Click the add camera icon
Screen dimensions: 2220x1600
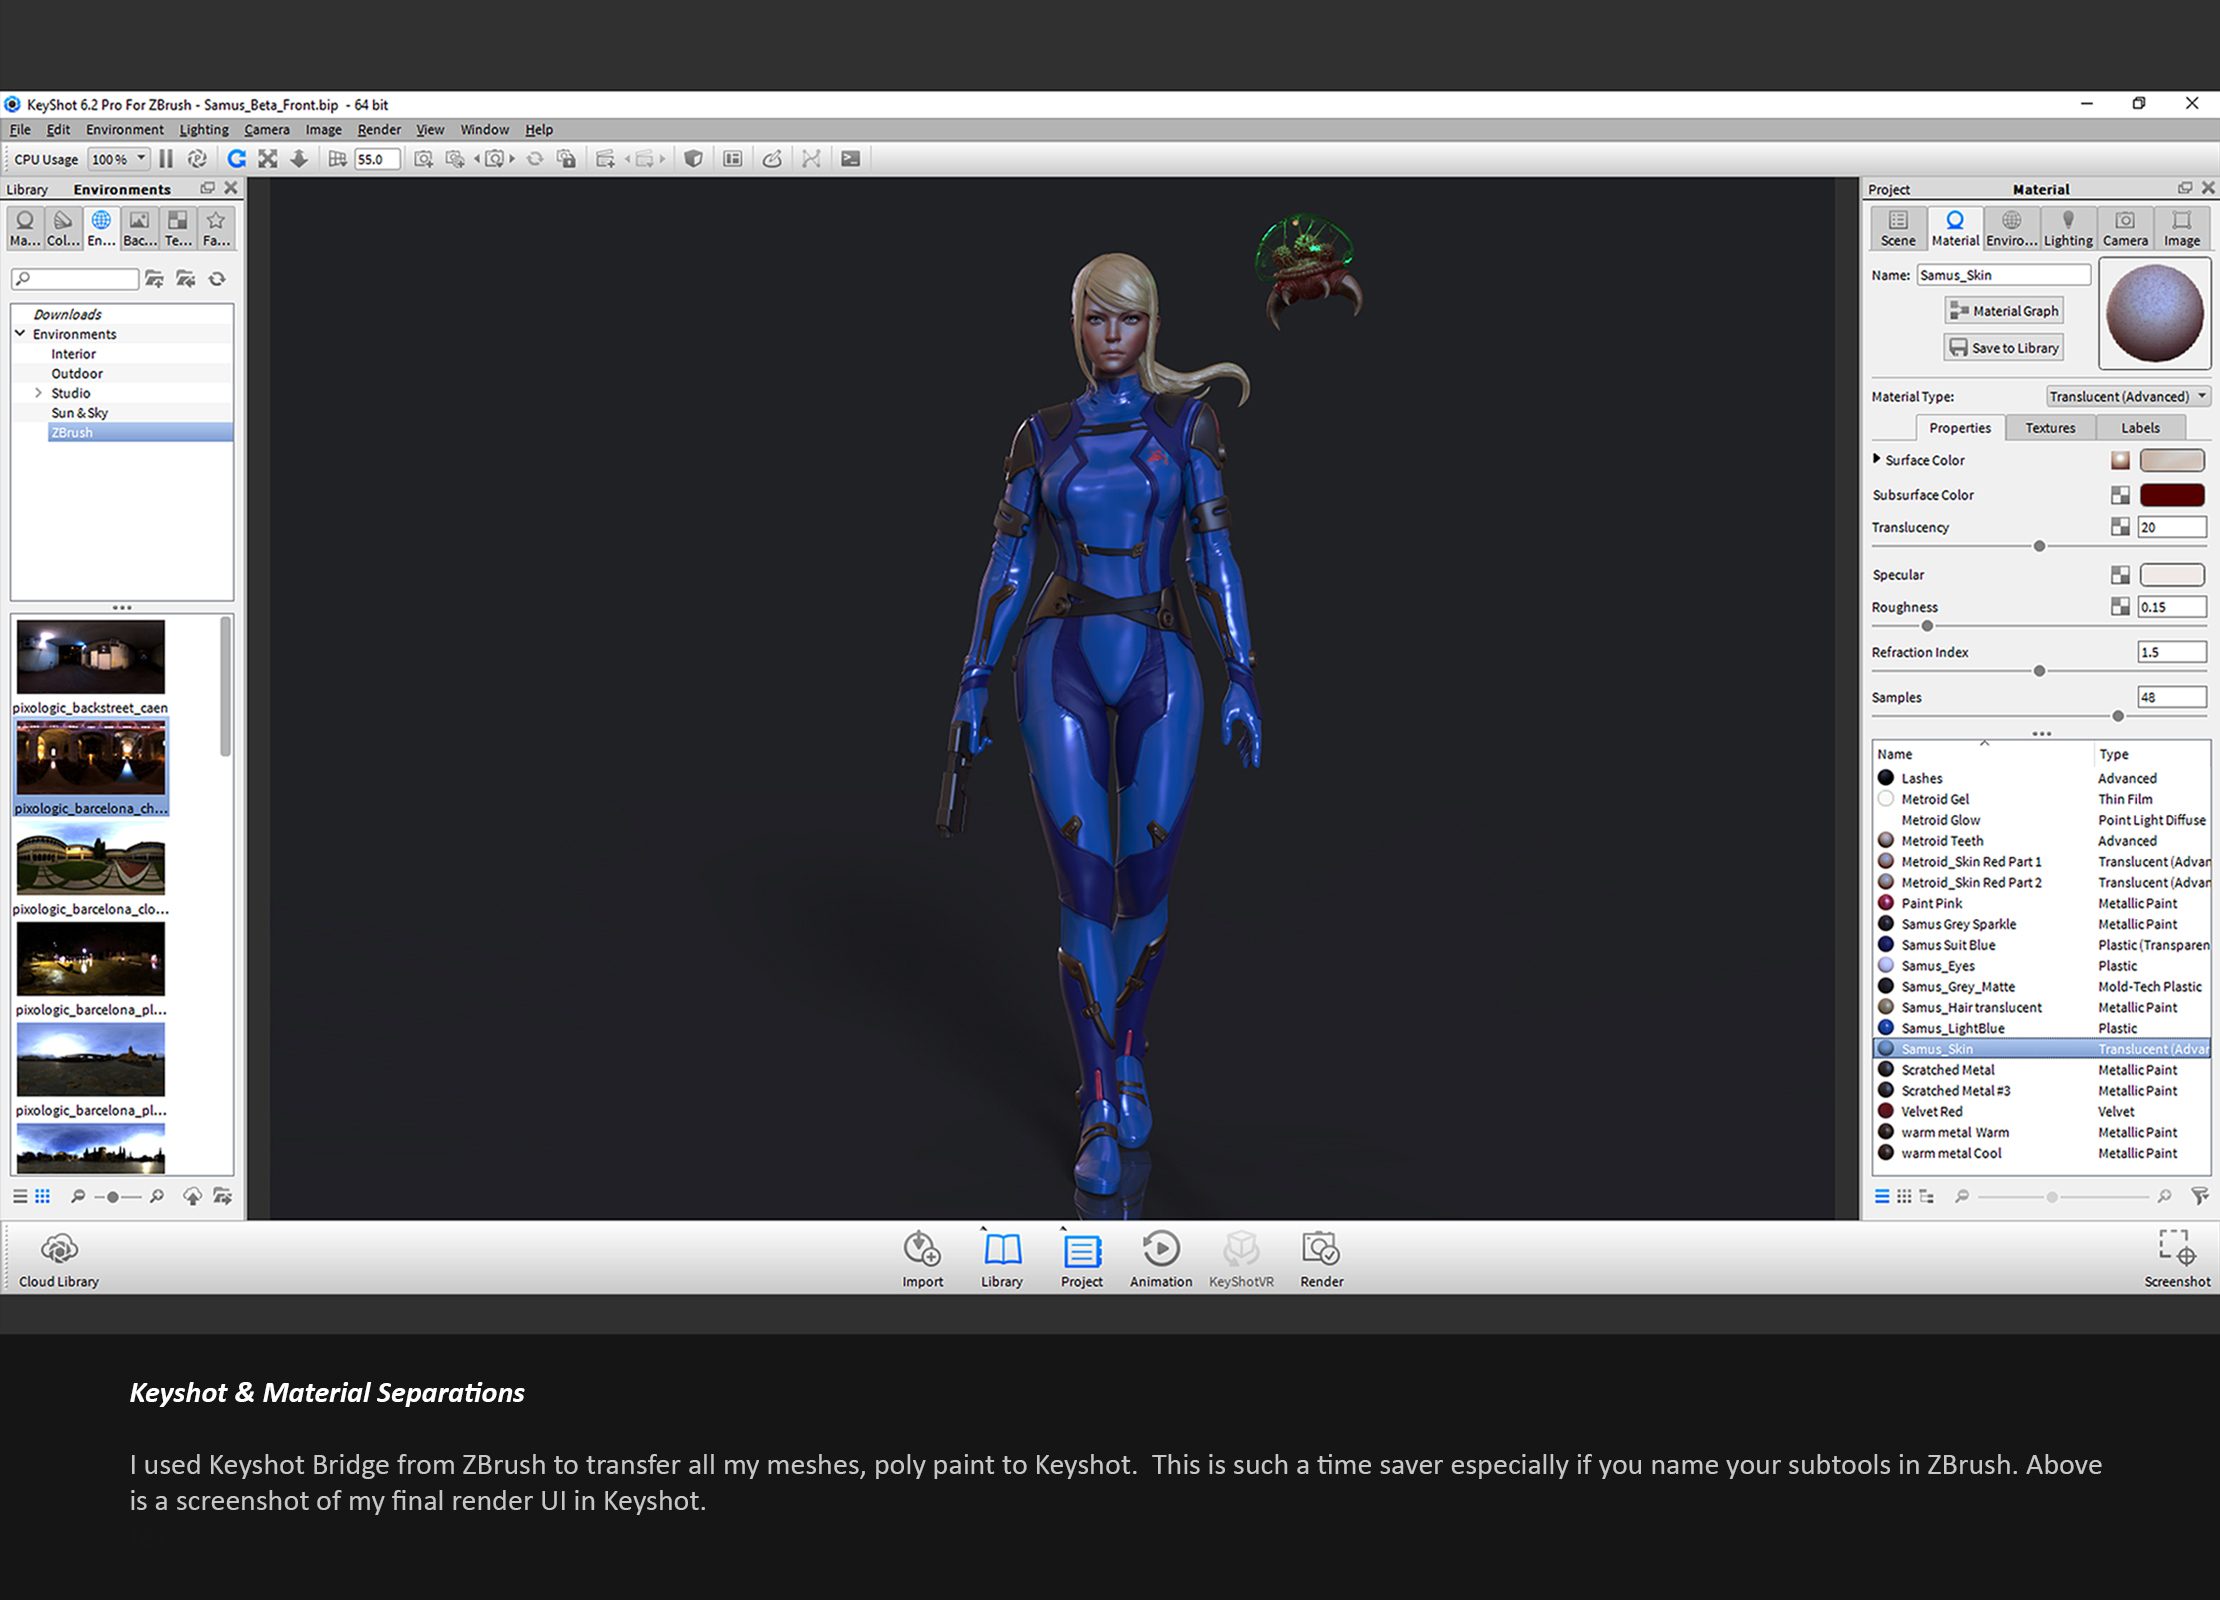[x=423, y=159]
